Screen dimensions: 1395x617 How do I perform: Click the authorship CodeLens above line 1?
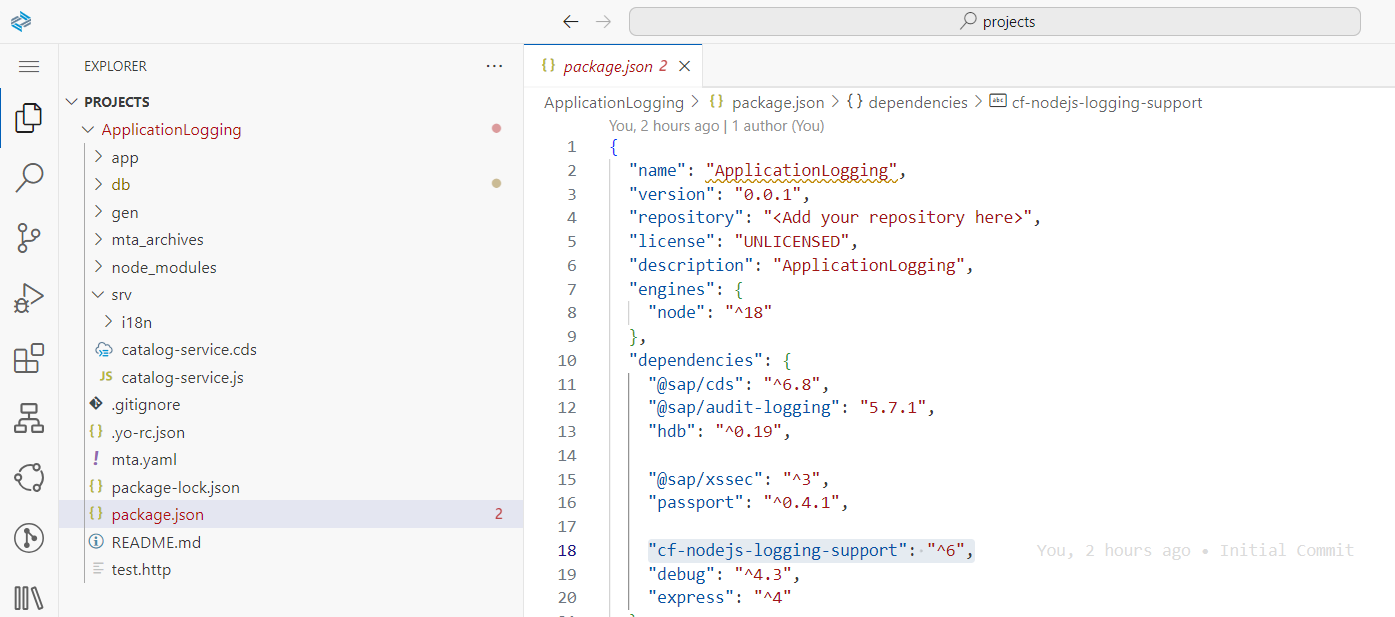tap(716, 126)
